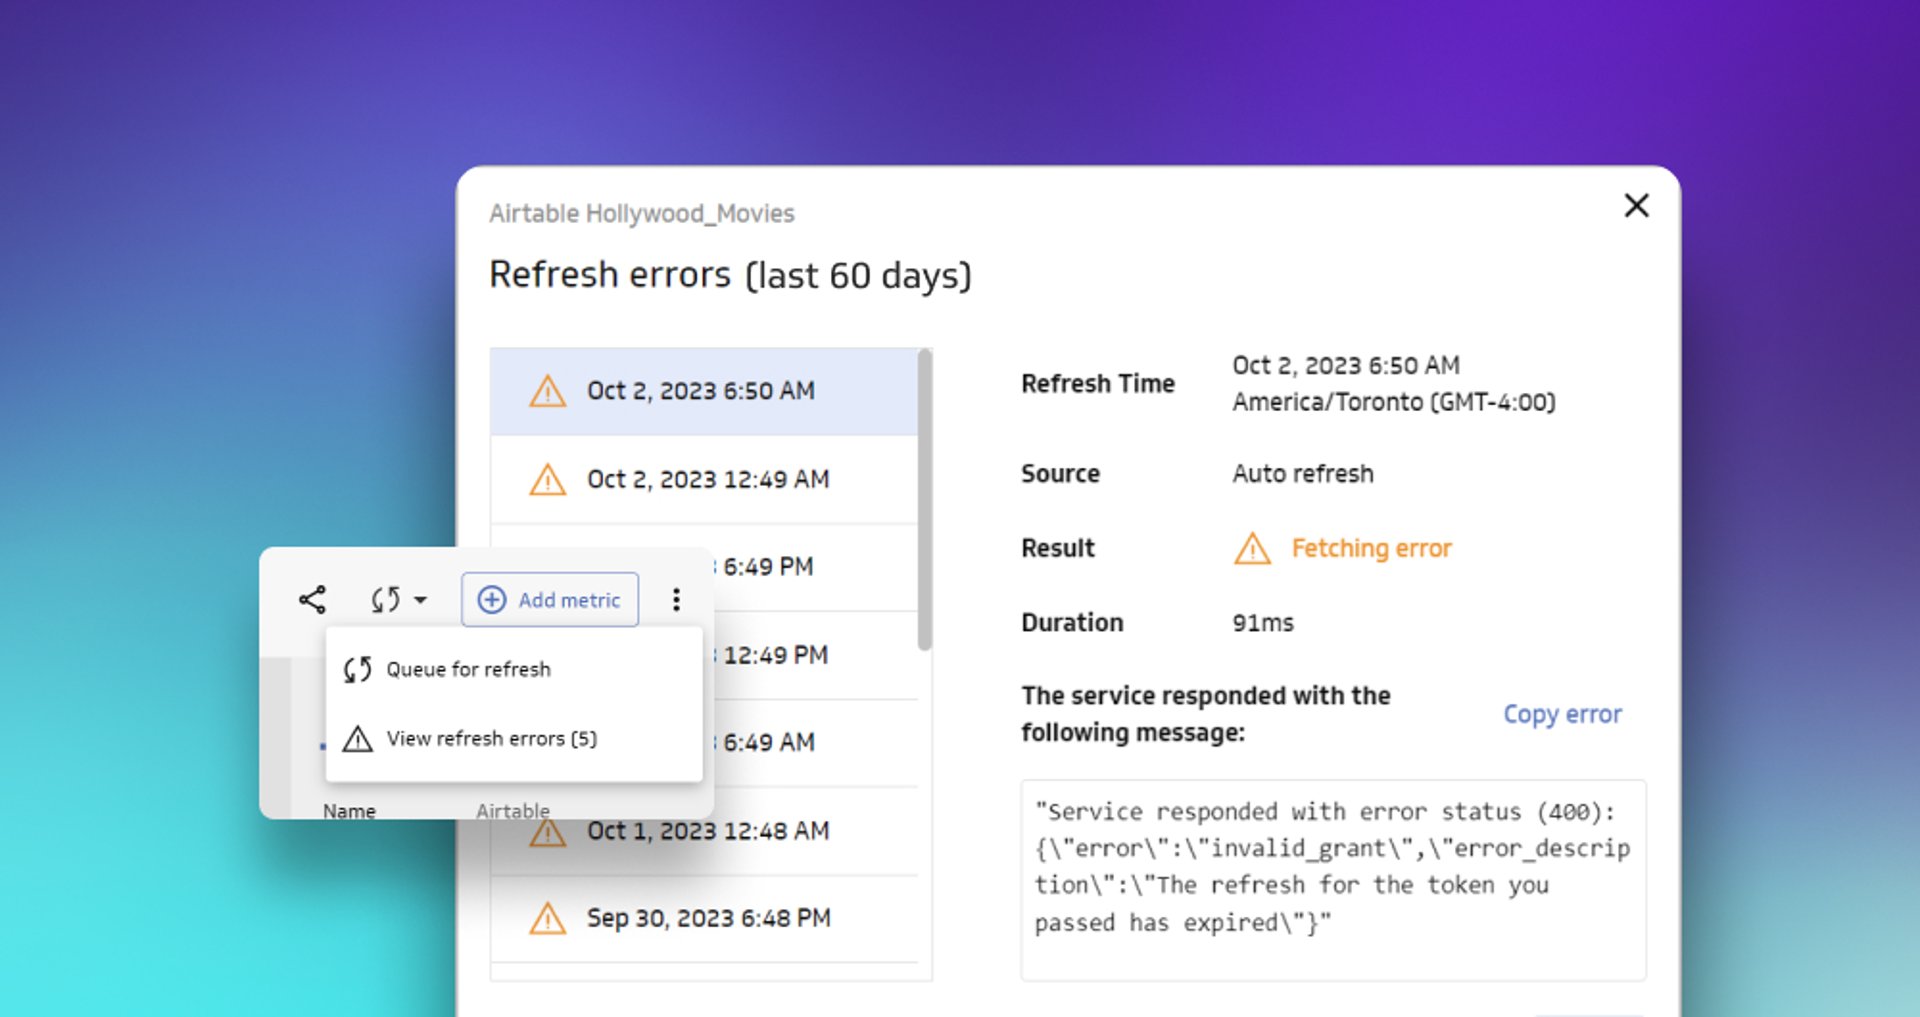Click warning icon beside Oct 2 12:49 AM
The width and height of the screenshot is (1920, 1017).
point(547,480)
